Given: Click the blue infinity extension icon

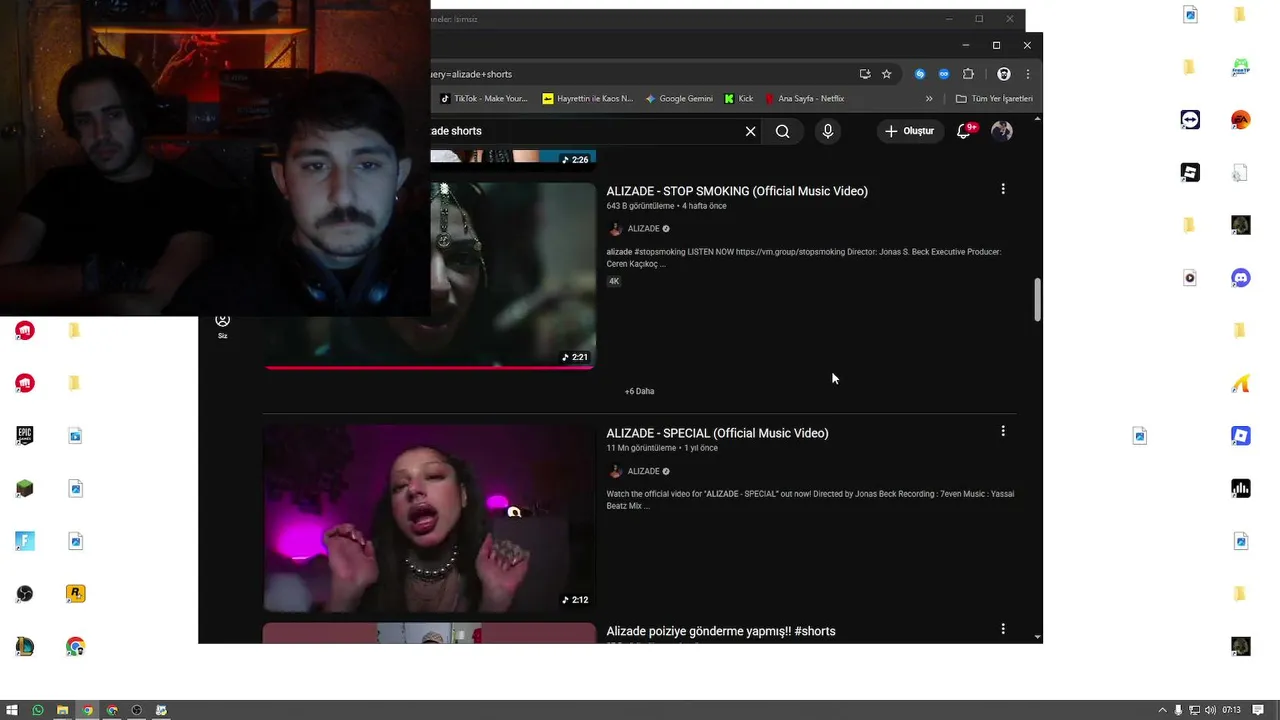Looking at the screenshot, I should click(944, 74).
